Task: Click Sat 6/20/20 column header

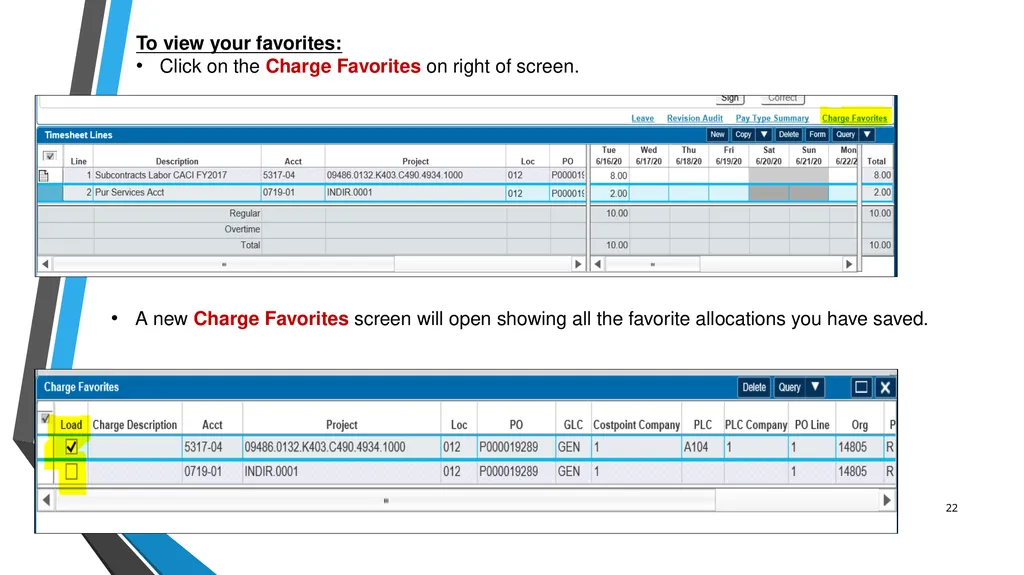Action: (x=769, y=156)
